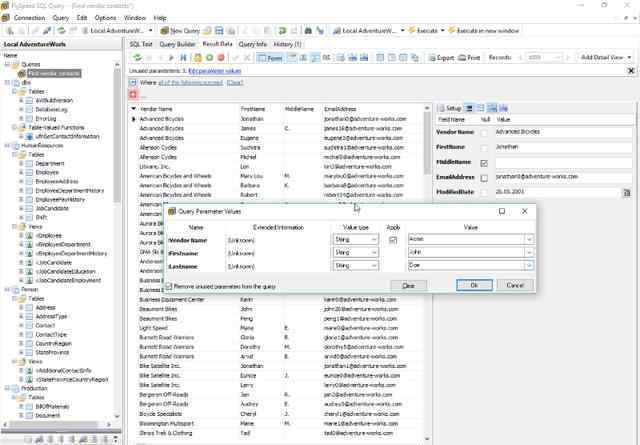Open the Options menu

point(105,18)
